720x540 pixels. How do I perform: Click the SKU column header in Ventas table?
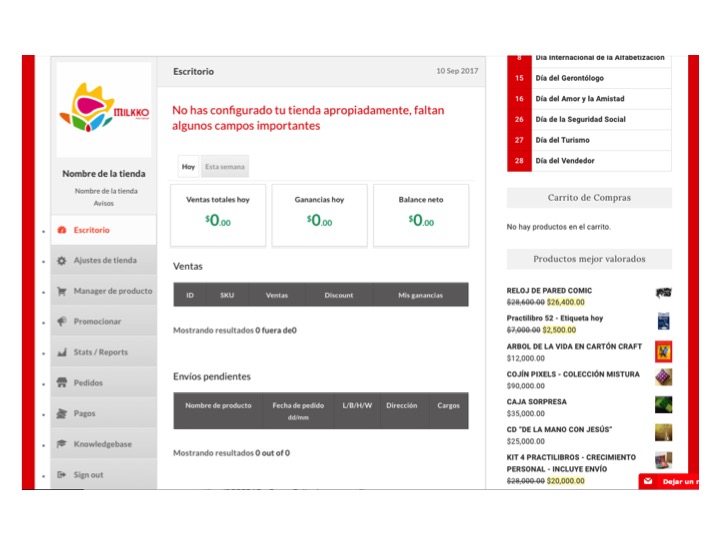click(x=227, y=295)
